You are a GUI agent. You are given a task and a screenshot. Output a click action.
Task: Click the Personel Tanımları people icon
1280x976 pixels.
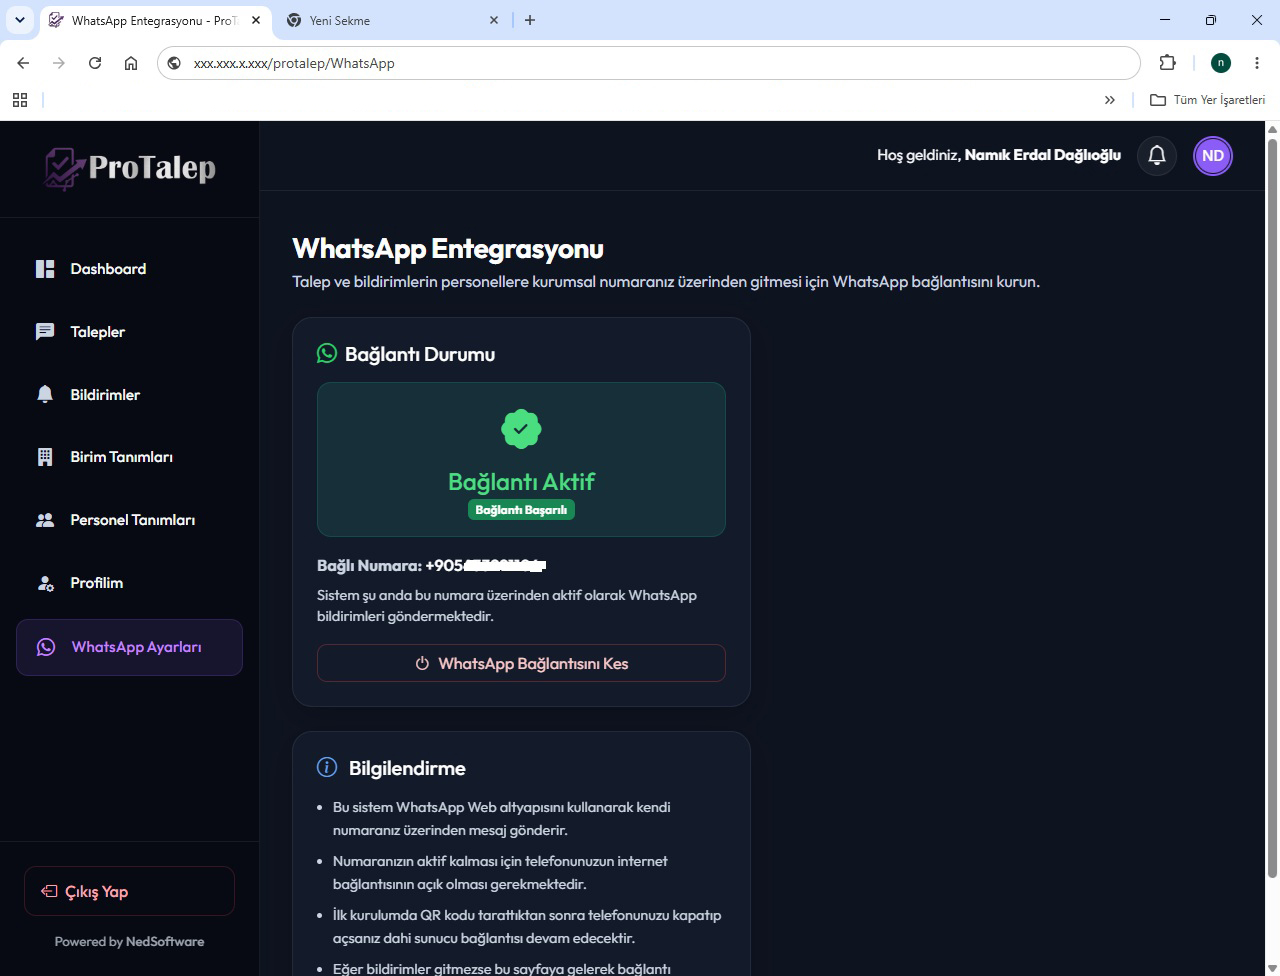45,520
